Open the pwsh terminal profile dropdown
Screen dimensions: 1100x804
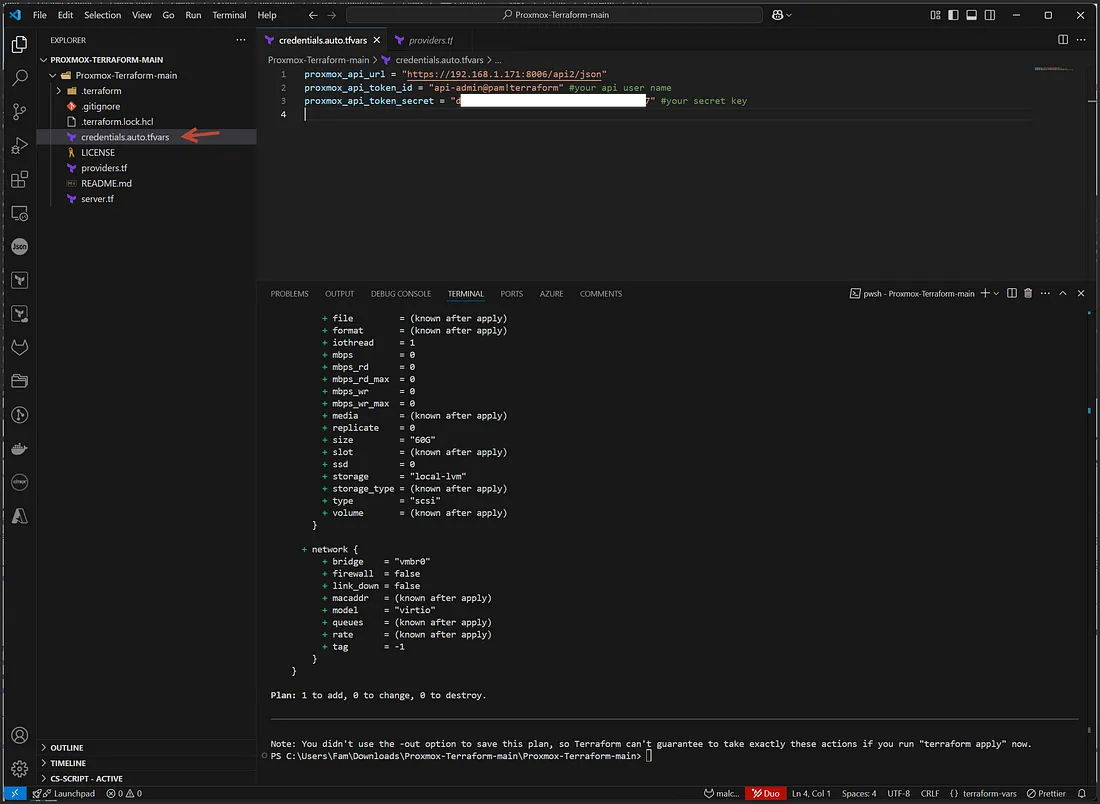[x=994, y=293]
